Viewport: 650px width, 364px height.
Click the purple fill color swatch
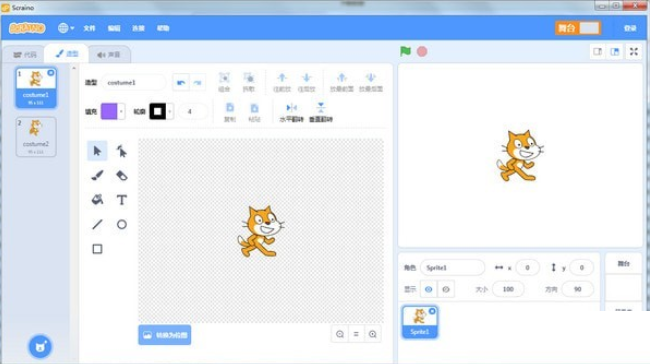tap(109, 111)
